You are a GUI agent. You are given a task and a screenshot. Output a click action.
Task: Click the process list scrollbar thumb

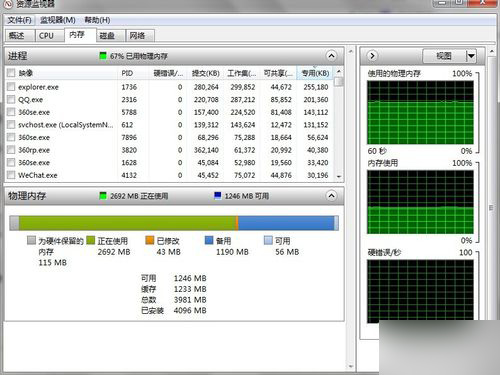point(339,82)
